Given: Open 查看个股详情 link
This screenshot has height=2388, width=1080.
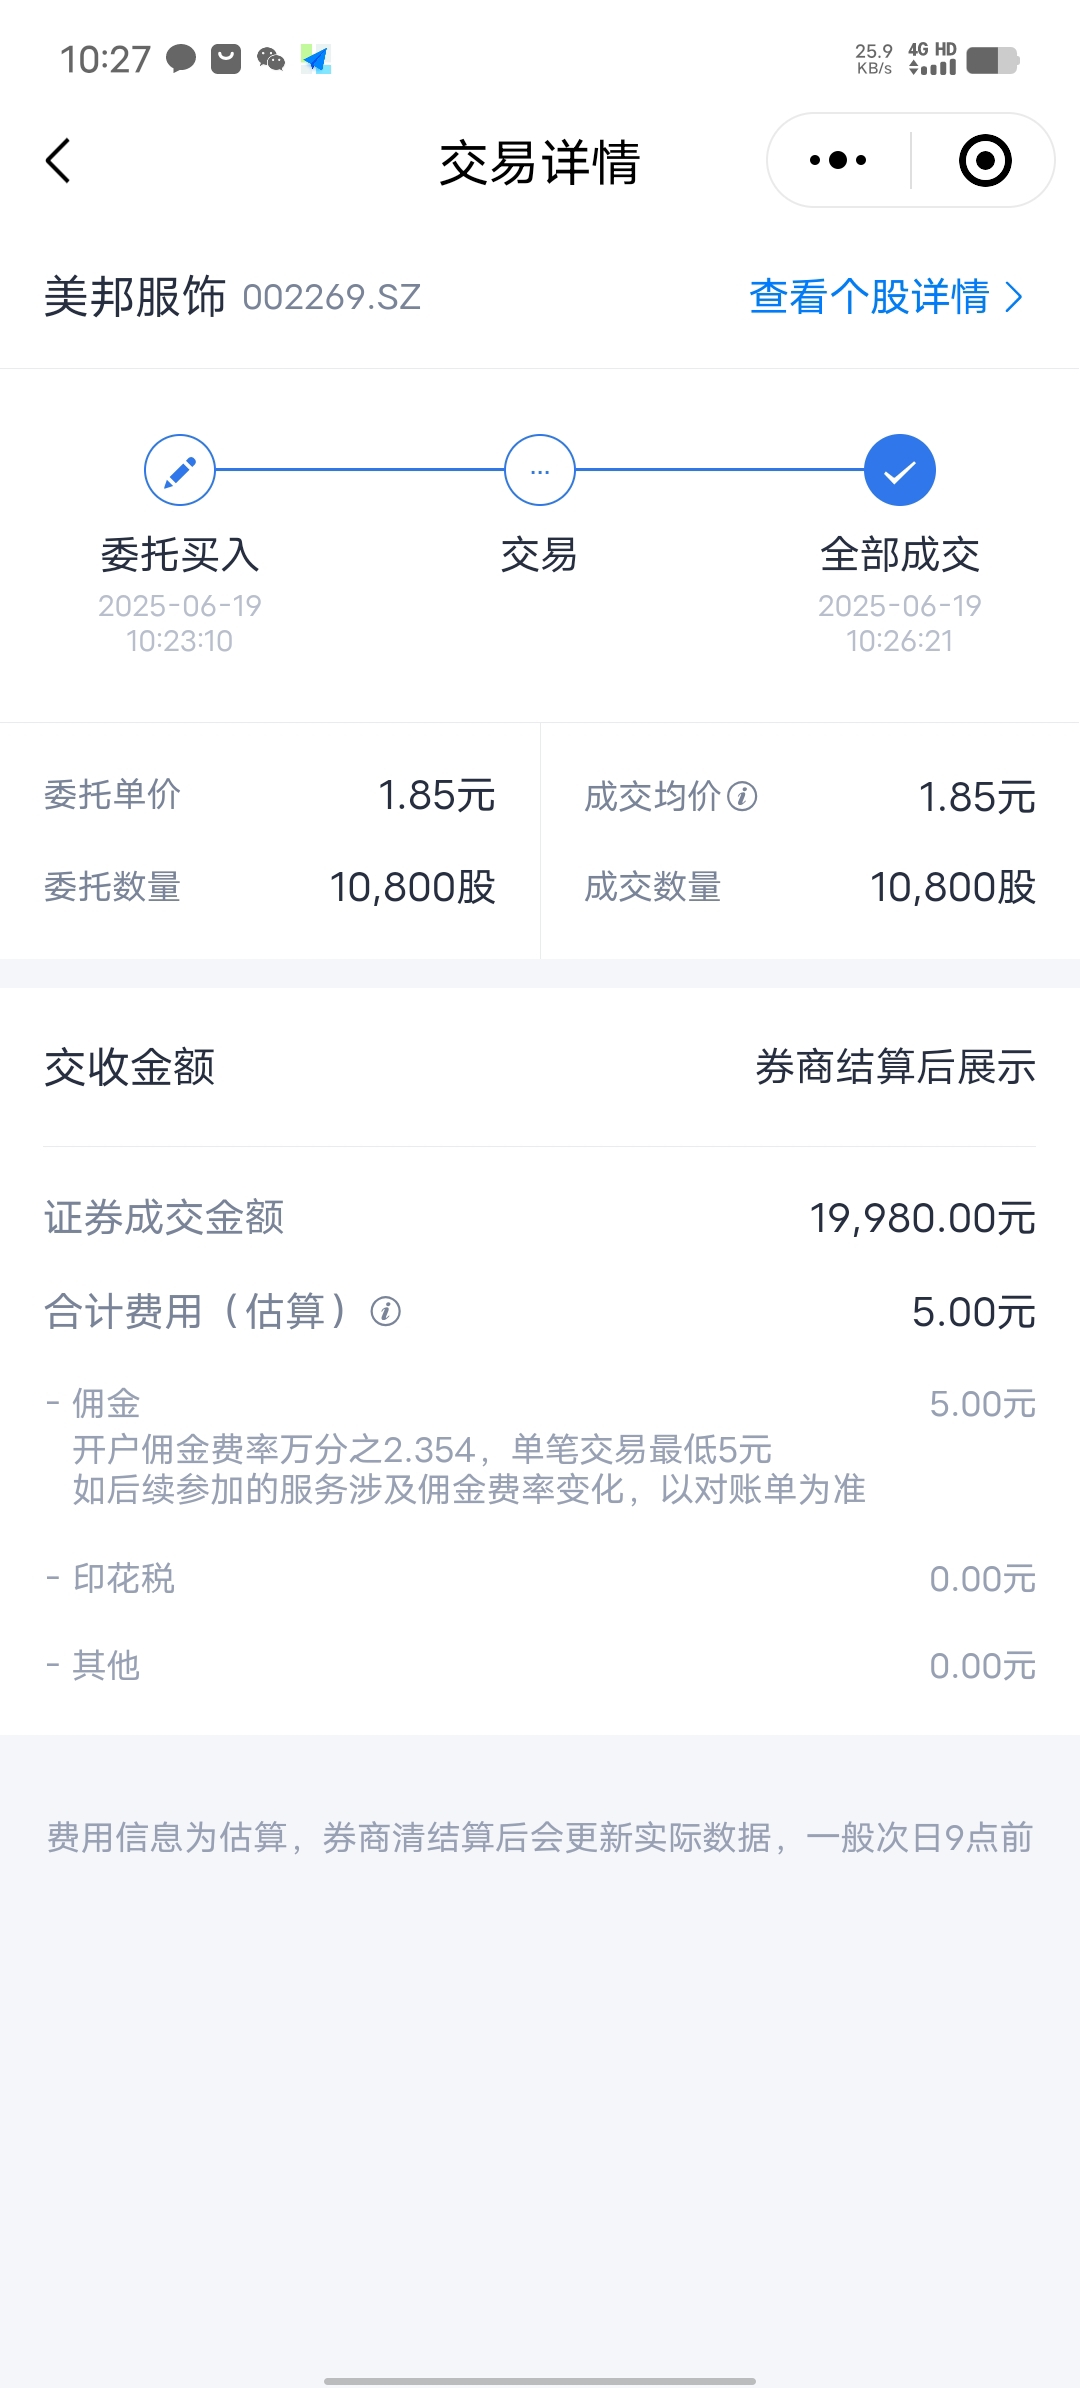Looking at the screenshot, I should pos(886,297).
